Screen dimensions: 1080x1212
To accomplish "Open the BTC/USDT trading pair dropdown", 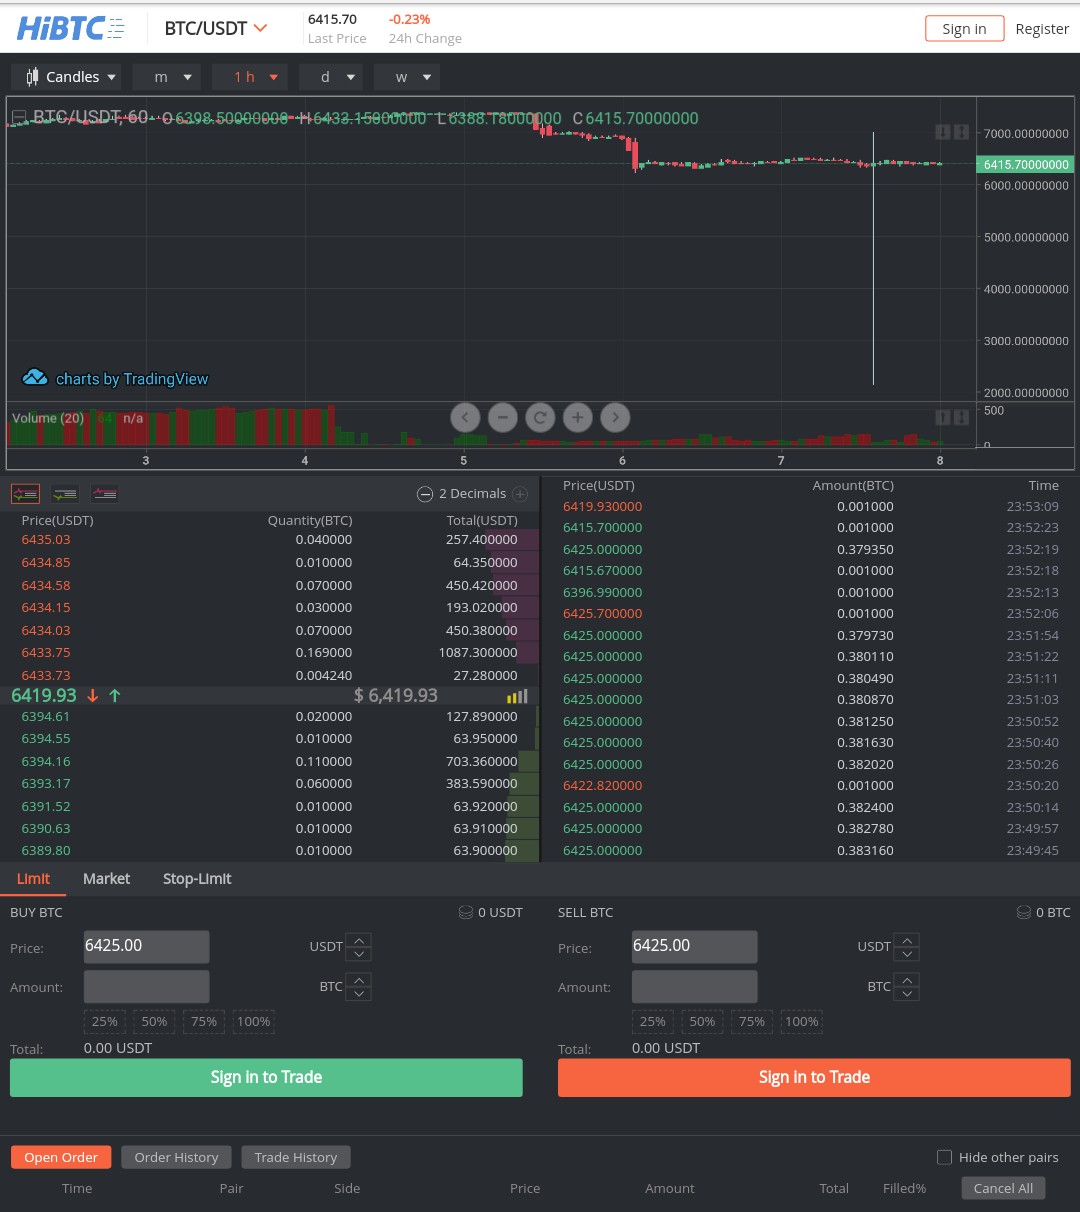I will pyautogui.click(x=216, y=28).
